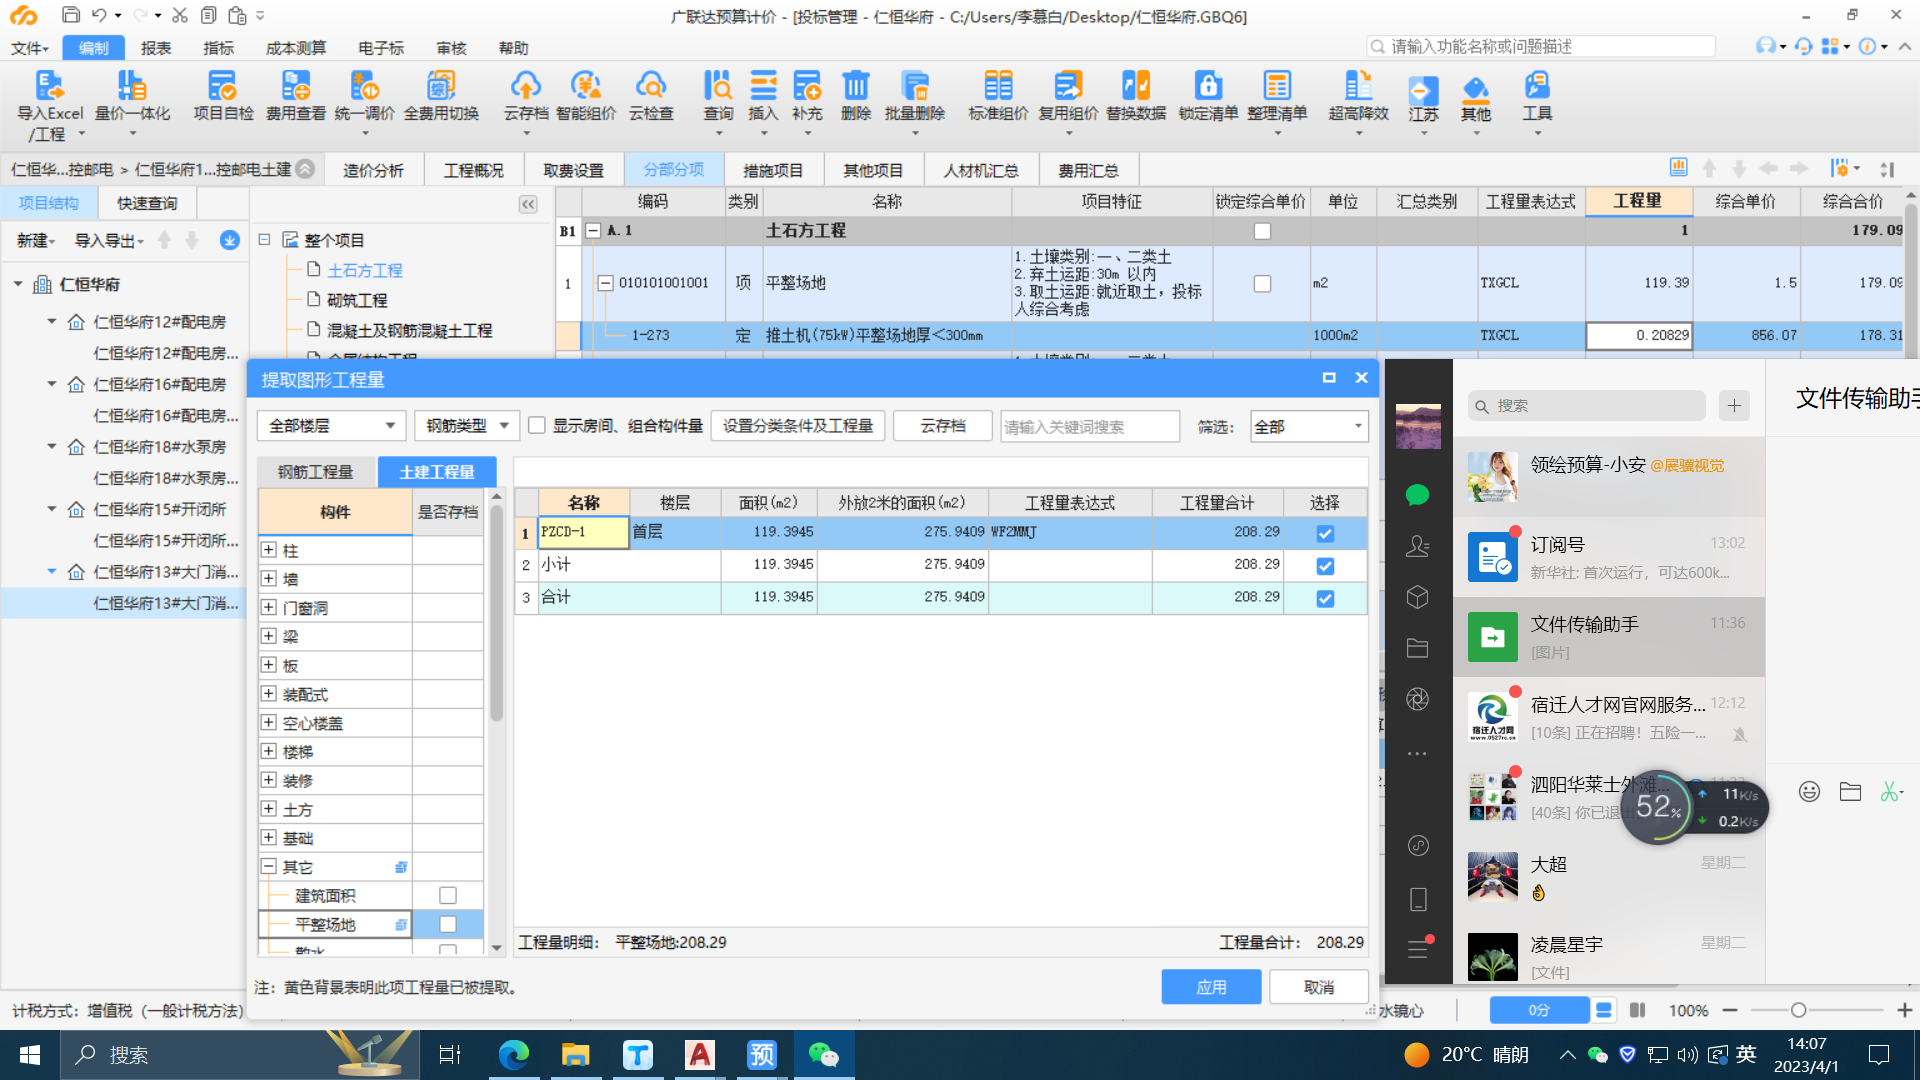Collapse the 其它 component node

[268, 867]
